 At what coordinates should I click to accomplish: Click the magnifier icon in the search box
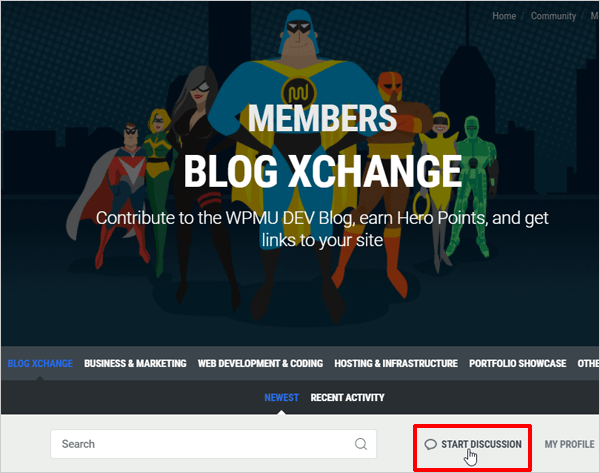361,444
